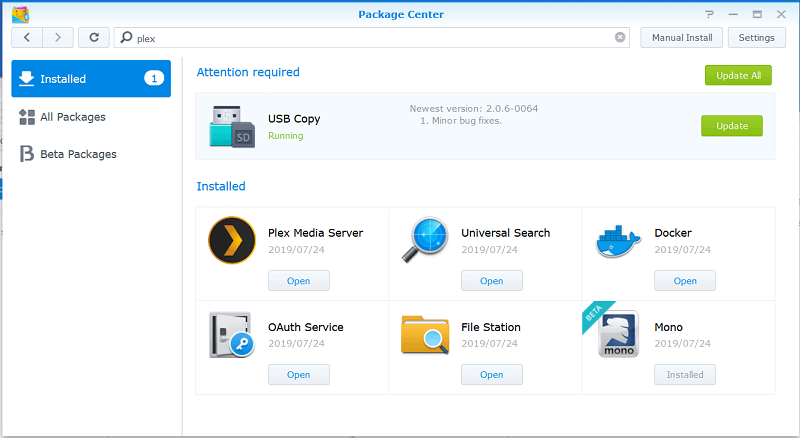The width and height of the screenshot is (800, 438).
Task: Refresh the package list
Action: (94, 37)
